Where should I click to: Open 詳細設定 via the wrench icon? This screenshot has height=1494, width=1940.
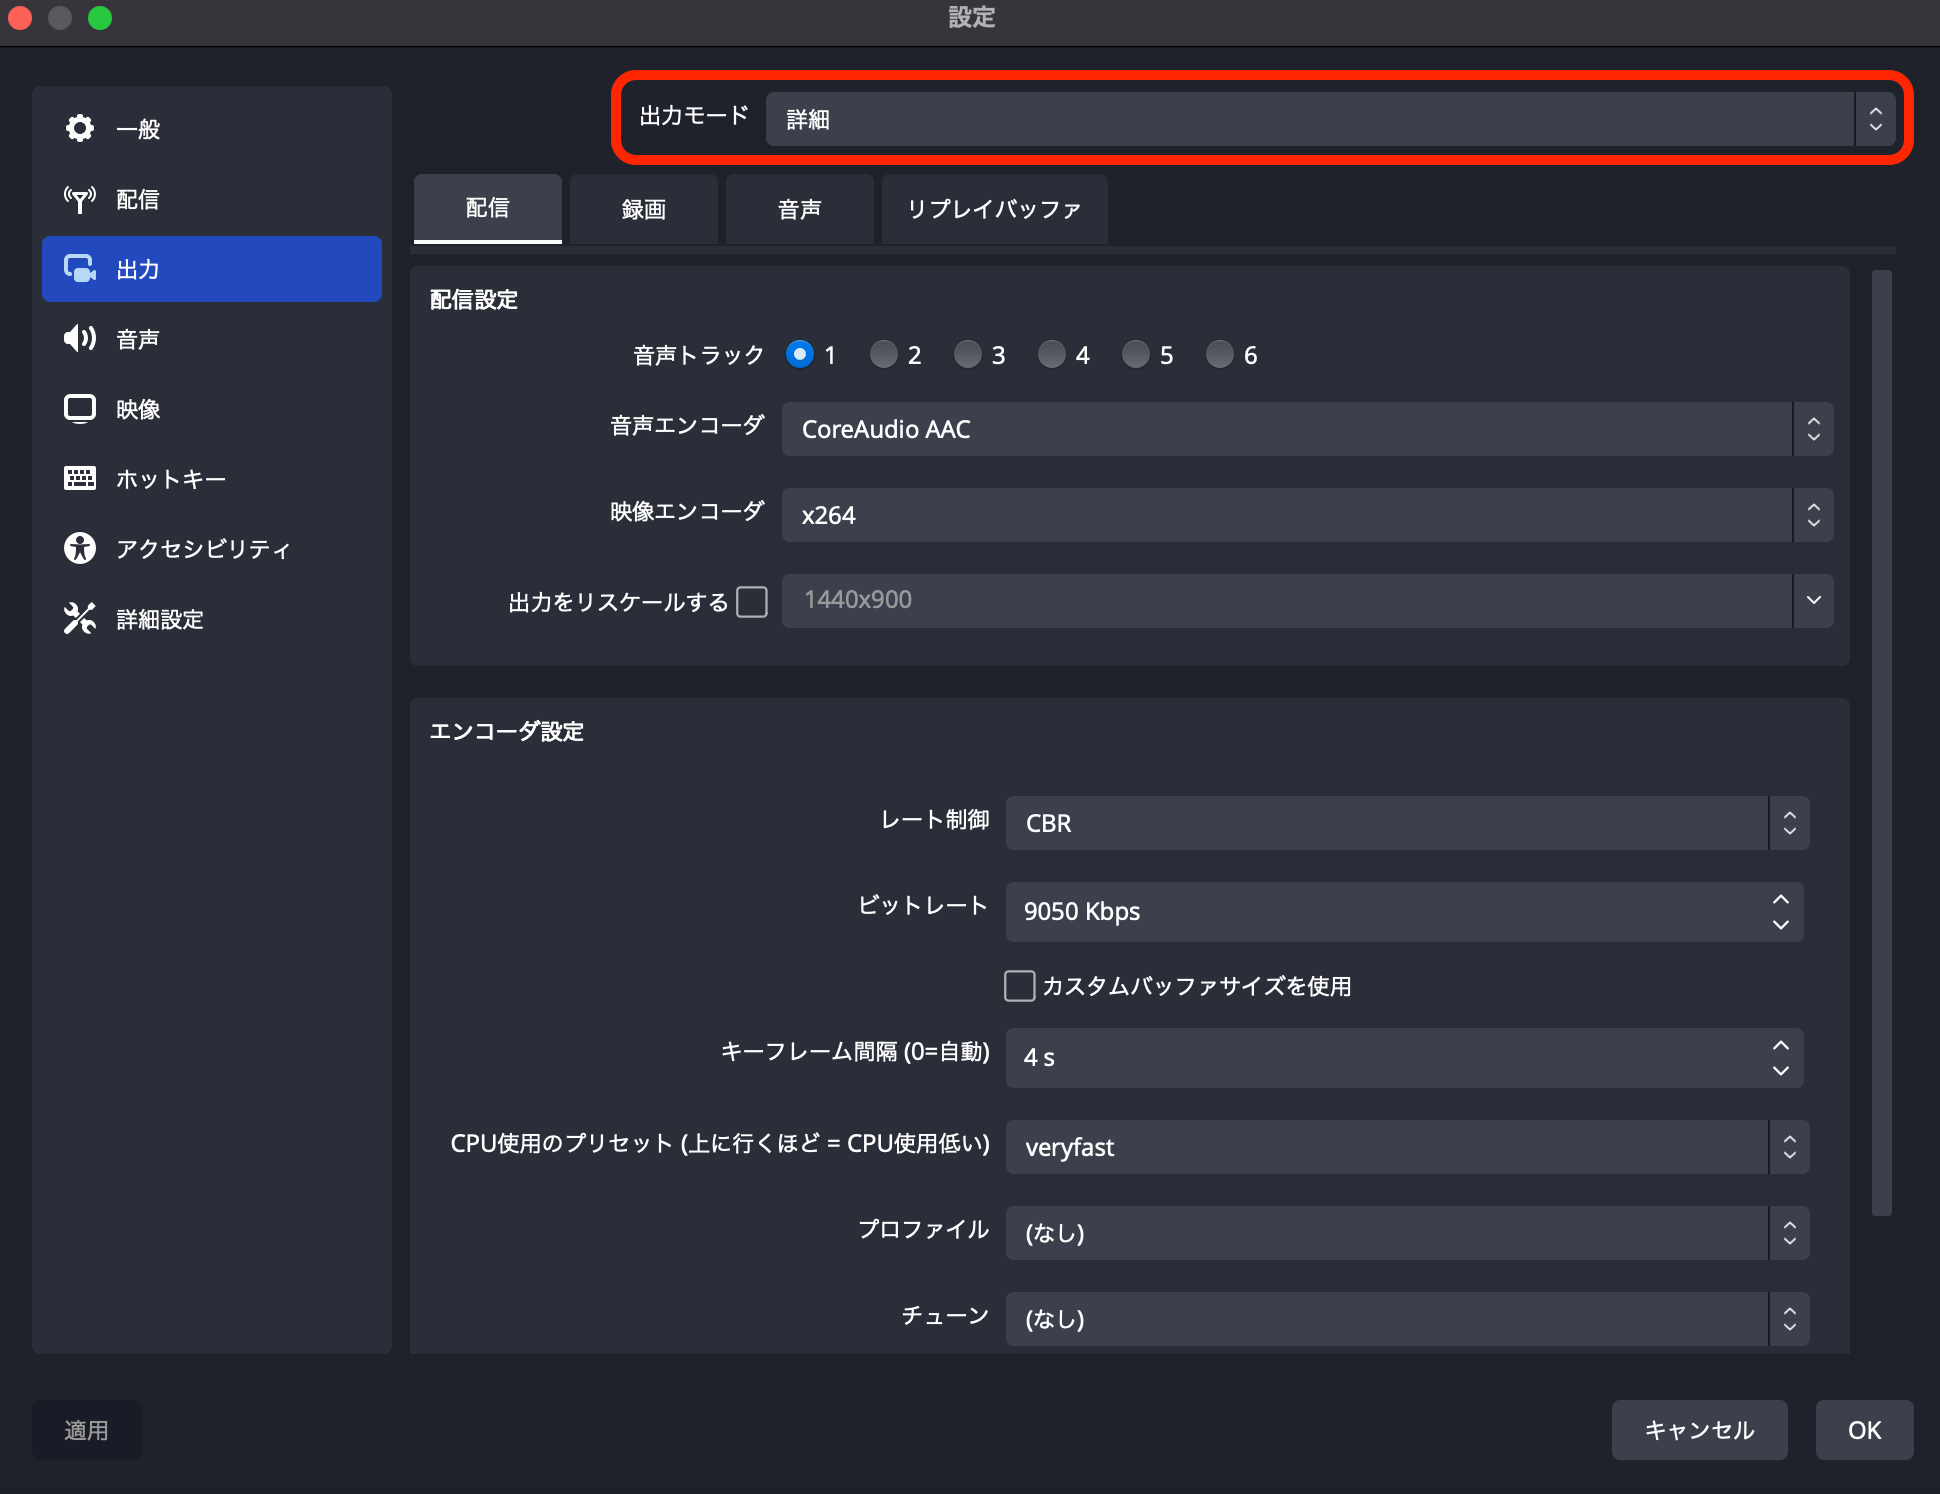pos(80,618)
